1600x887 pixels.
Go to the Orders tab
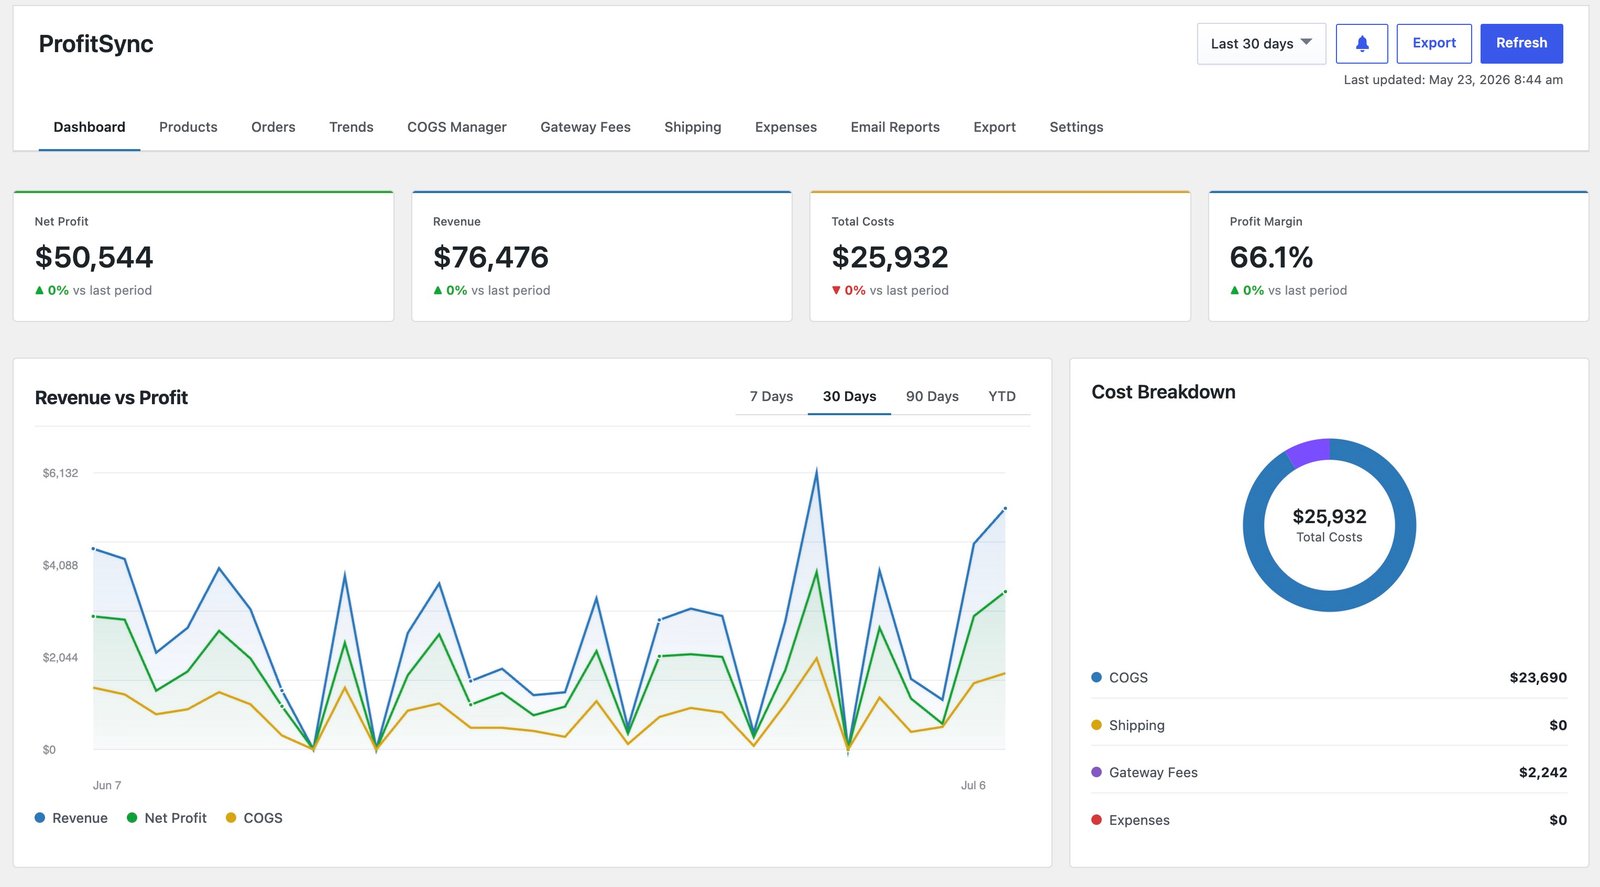[273, 127]
